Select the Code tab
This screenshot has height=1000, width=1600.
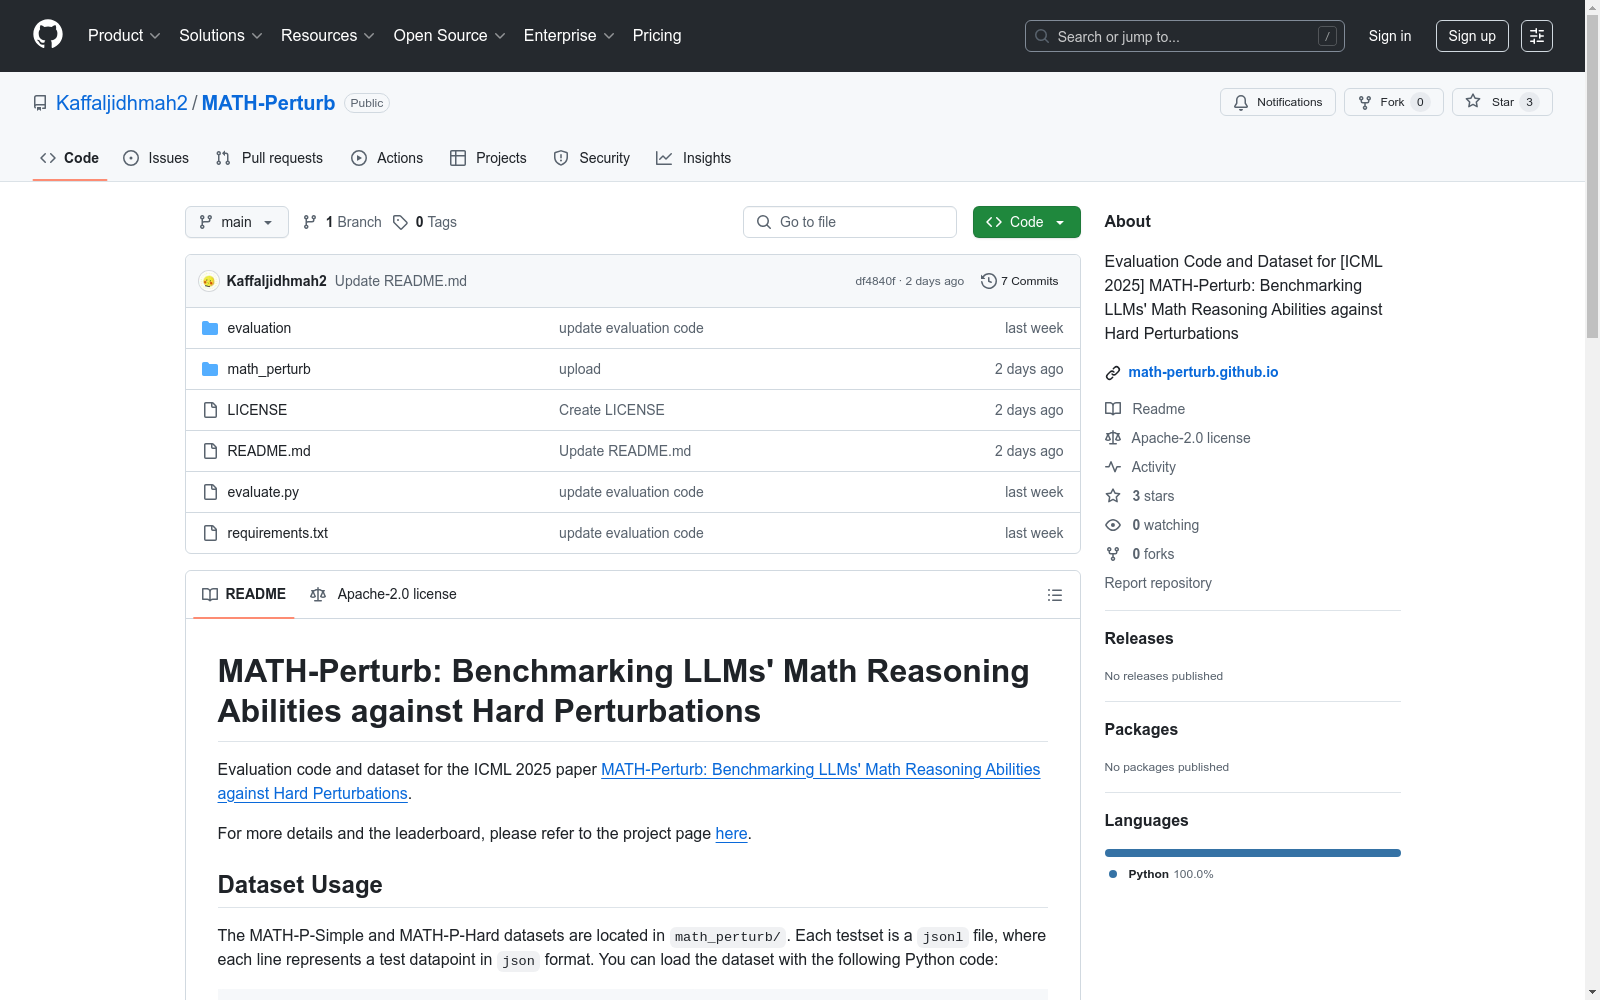[x=70, y=158]
